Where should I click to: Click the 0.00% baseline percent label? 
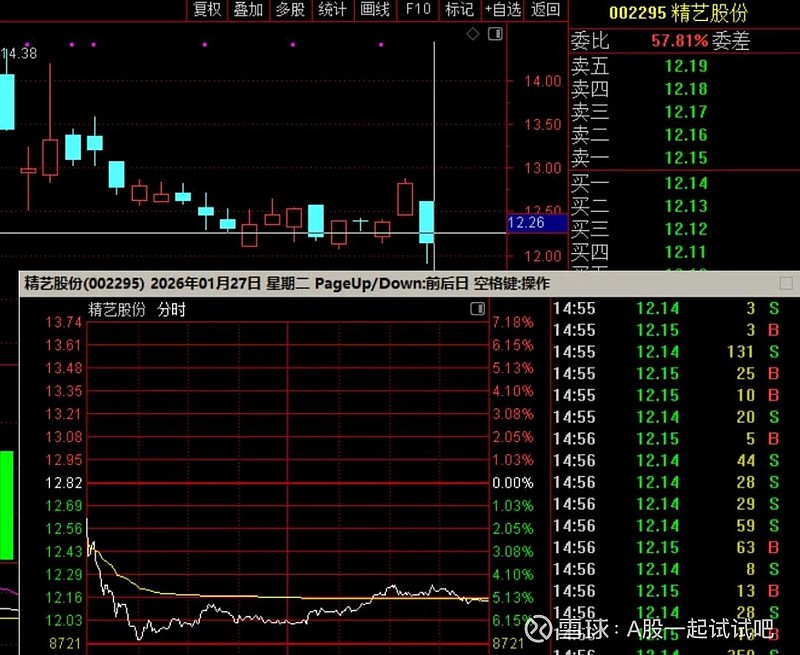pos(512,483)
